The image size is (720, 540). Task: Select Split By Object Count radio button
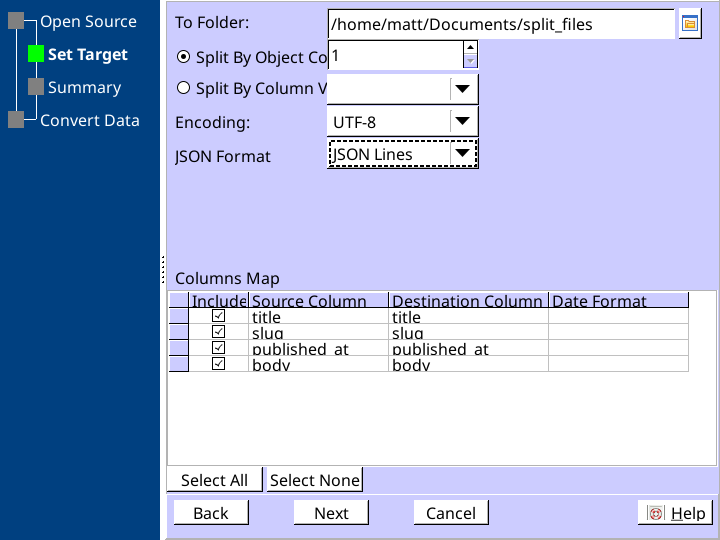tap(183, 57)
